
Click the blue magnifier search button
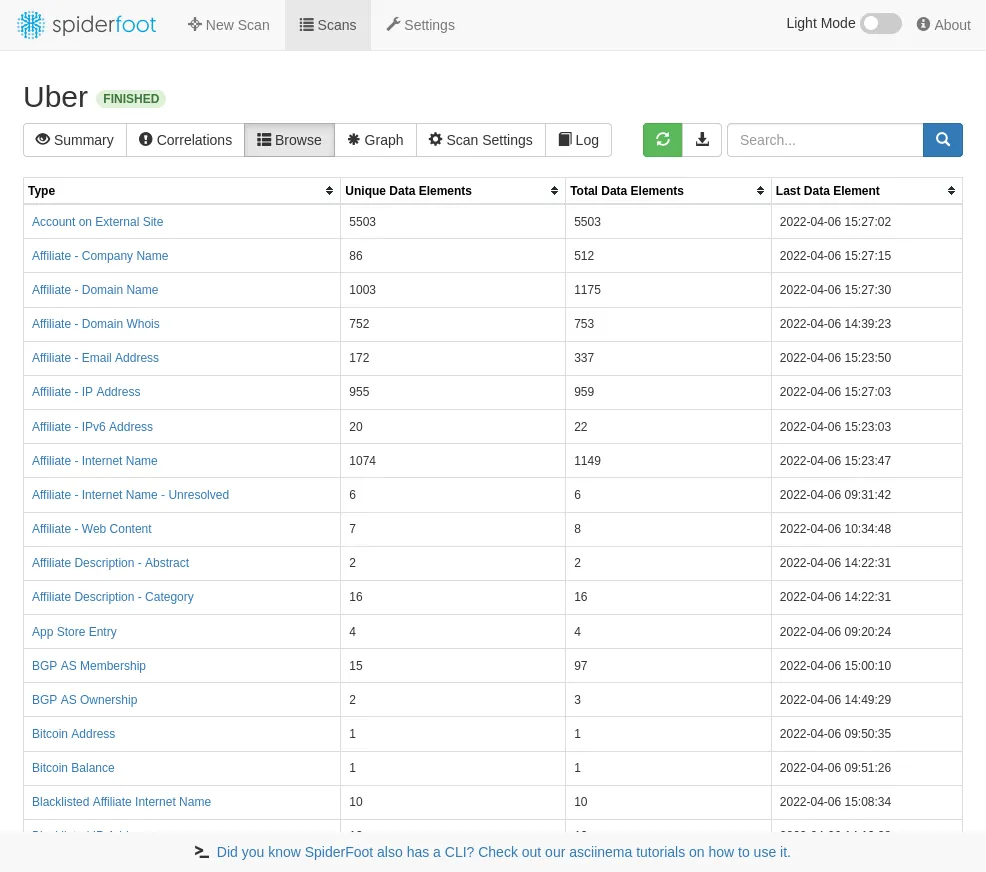[942, 140]
